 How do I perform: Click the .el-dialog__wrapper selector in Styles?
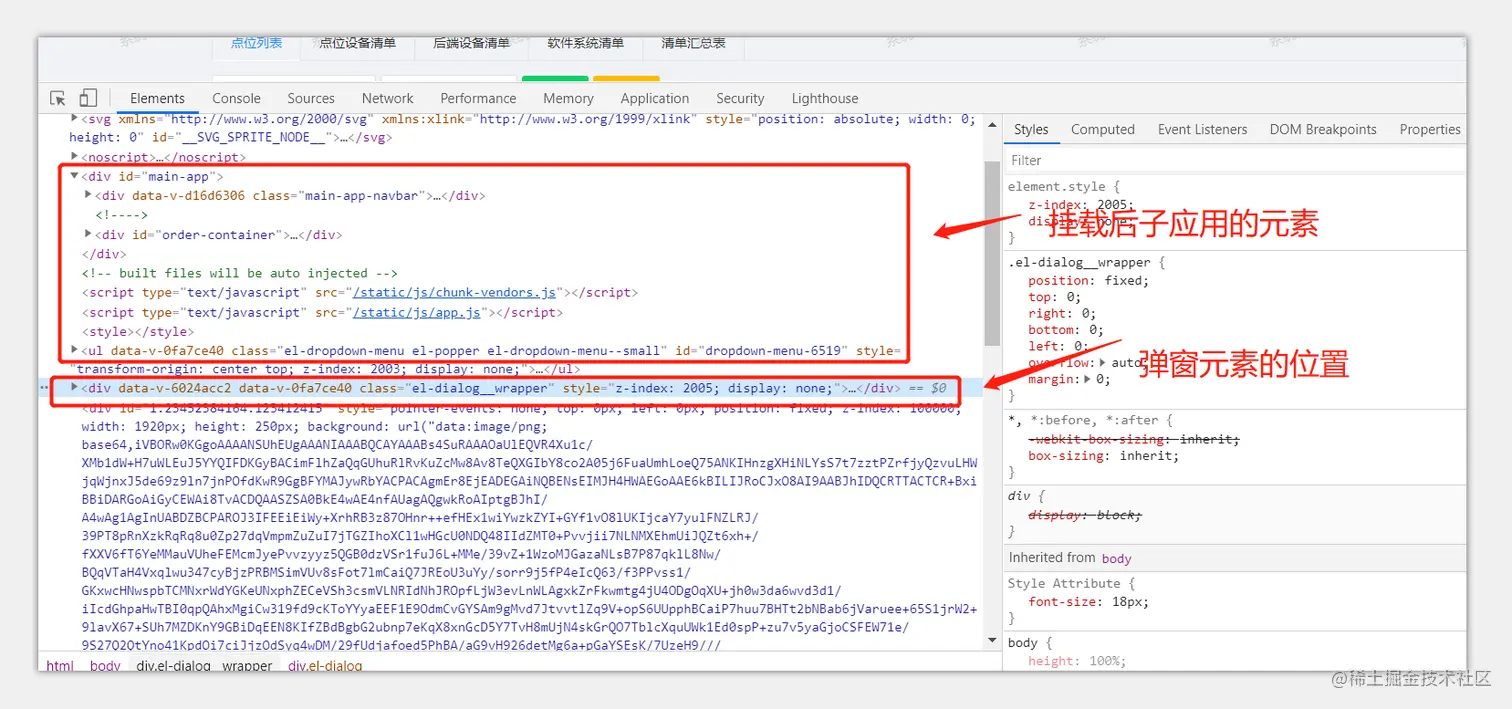1080,263
